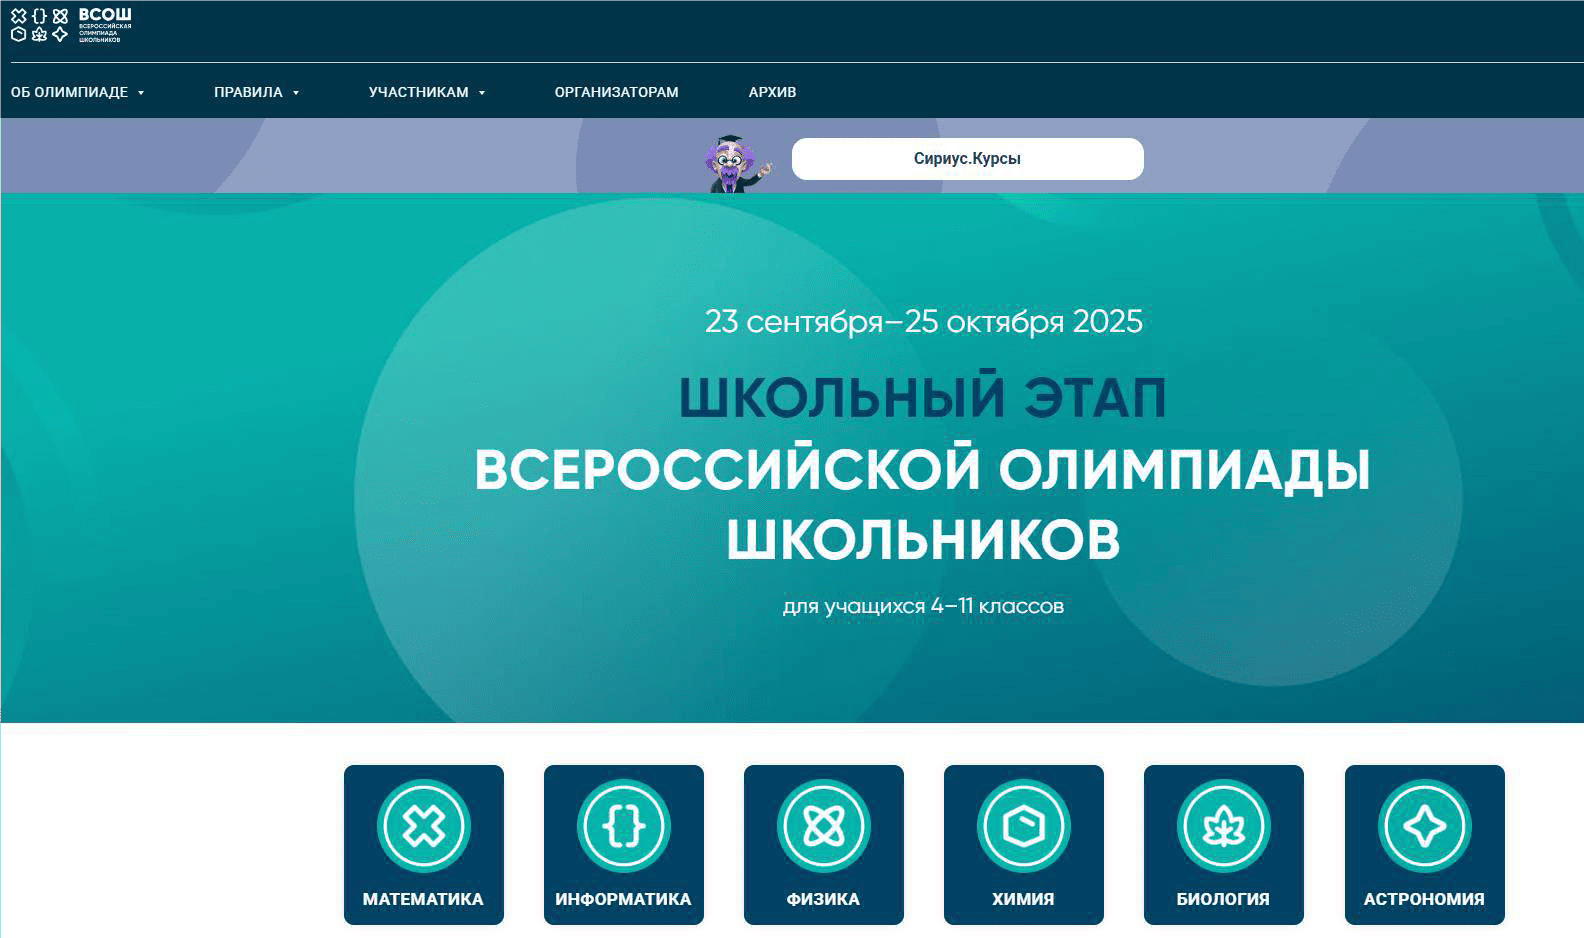The height and width of the screenshot is (938, 1584).
Task: Click the ВСОШ logo in header
Action: pos(70,25)
